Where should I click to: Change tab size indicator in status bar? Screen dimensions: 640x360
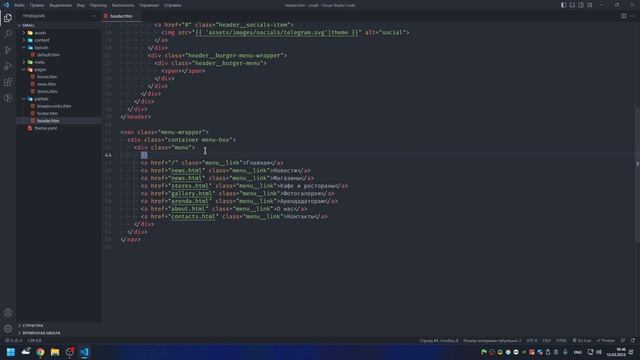coord(492,340)
